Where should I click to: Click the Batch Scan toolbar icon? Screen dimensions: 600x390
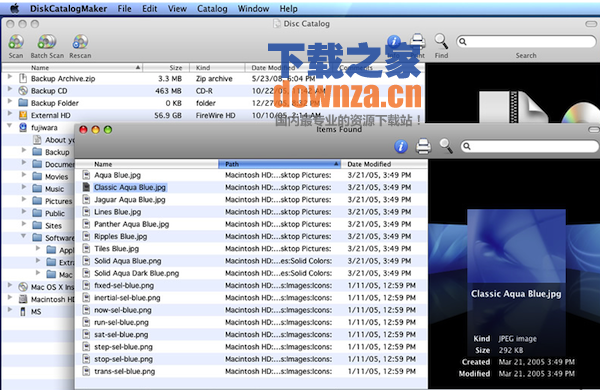(x=47, y=42)
